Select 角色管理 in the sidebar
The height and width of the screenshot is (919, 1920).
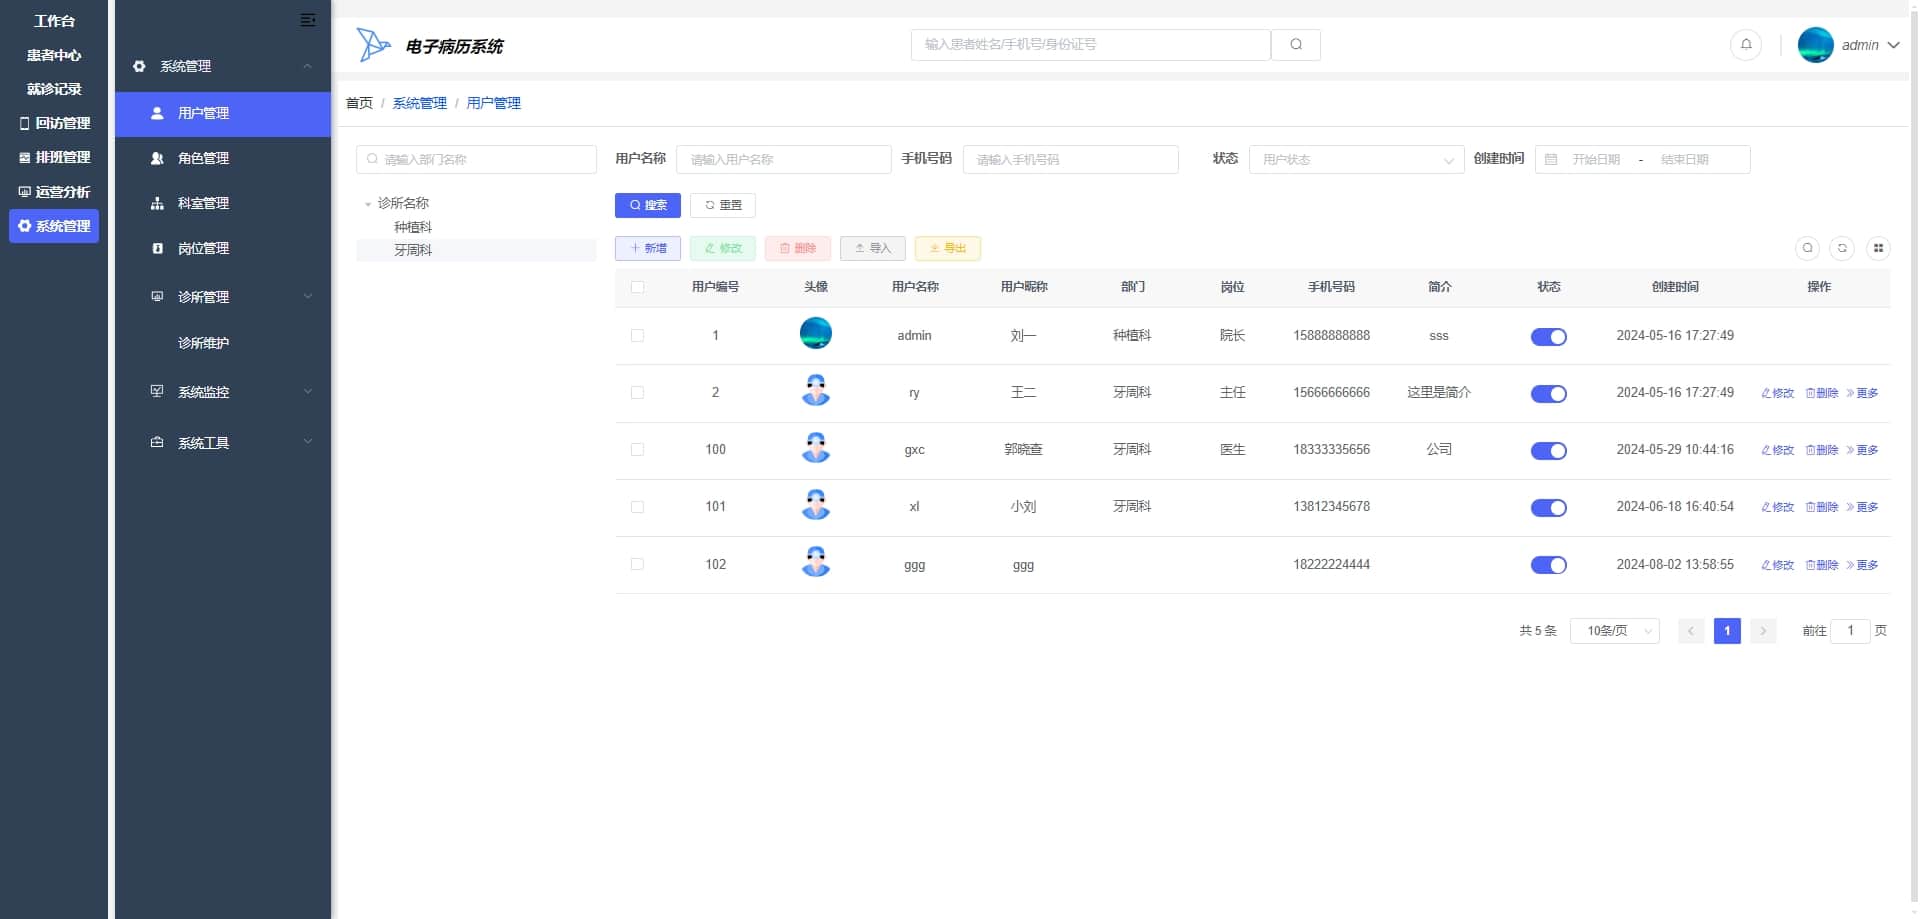pyautogui.click(x=223, y=158)
